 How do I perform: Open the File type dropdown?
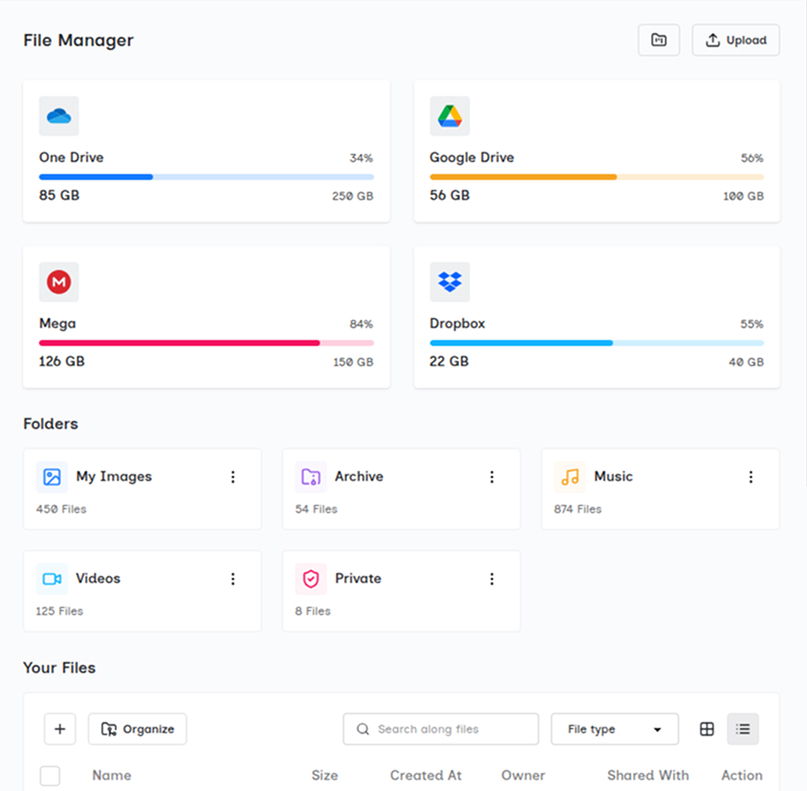pyautogui.click(x=614, y=729)
